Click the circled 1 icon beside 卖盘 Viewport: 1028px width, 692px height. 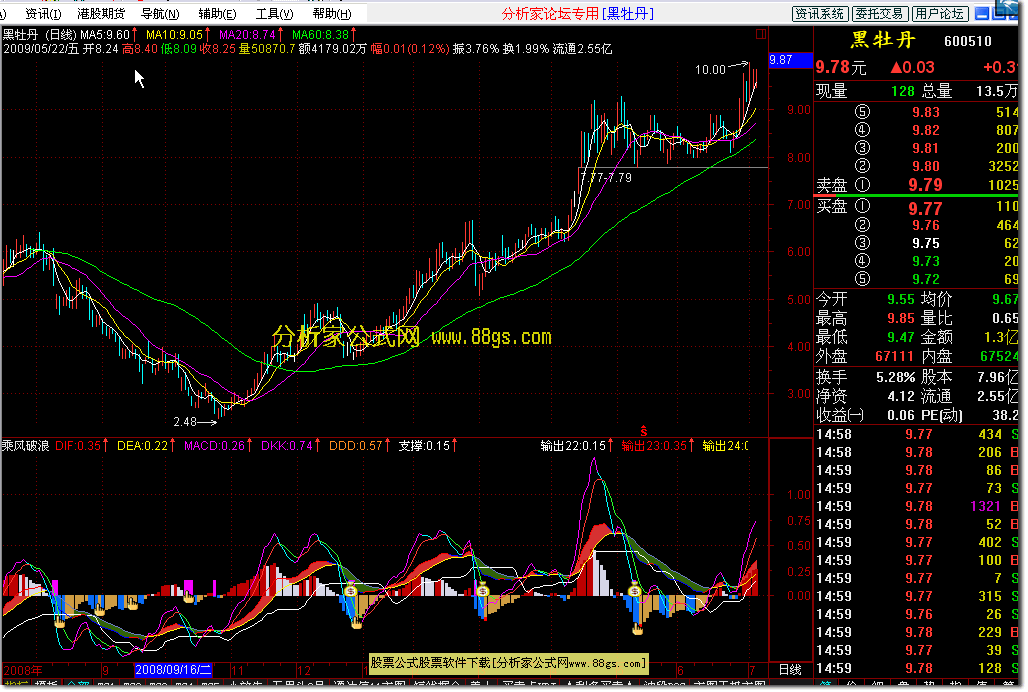862,185
